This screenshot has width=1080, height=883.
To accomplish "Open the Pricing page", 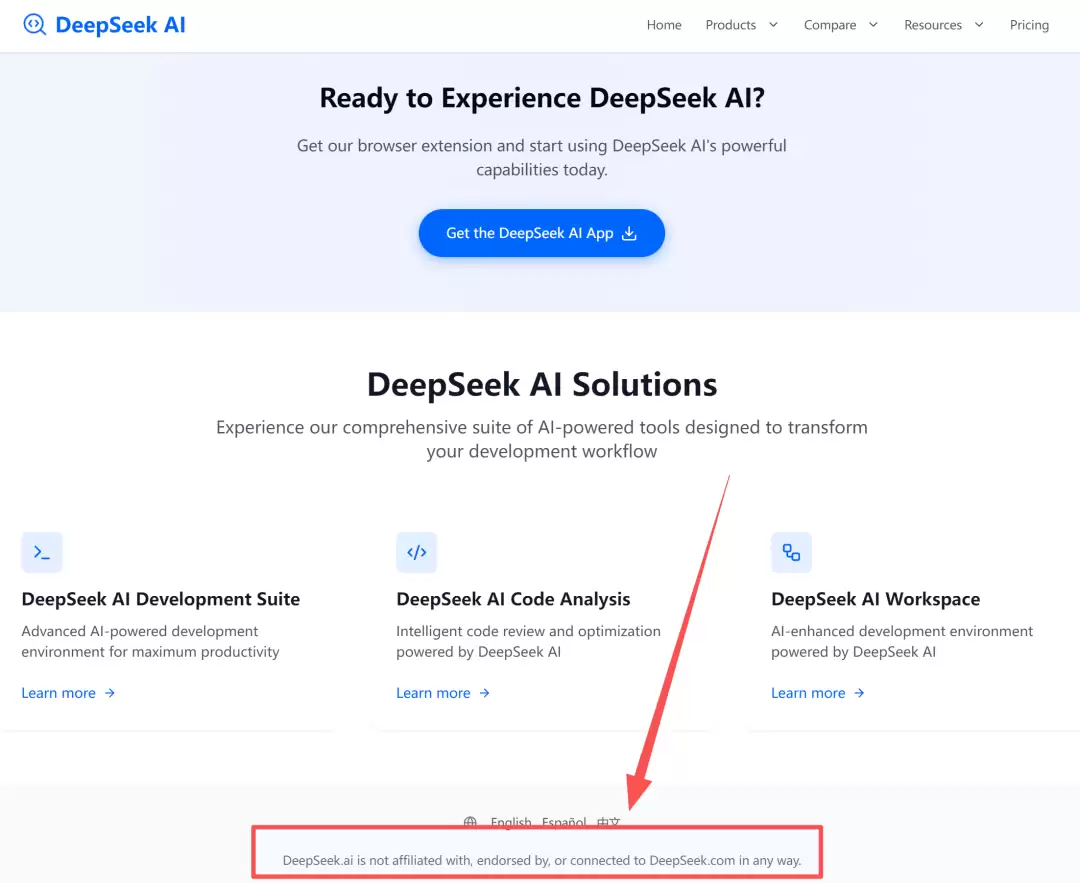I will 1029,25.
